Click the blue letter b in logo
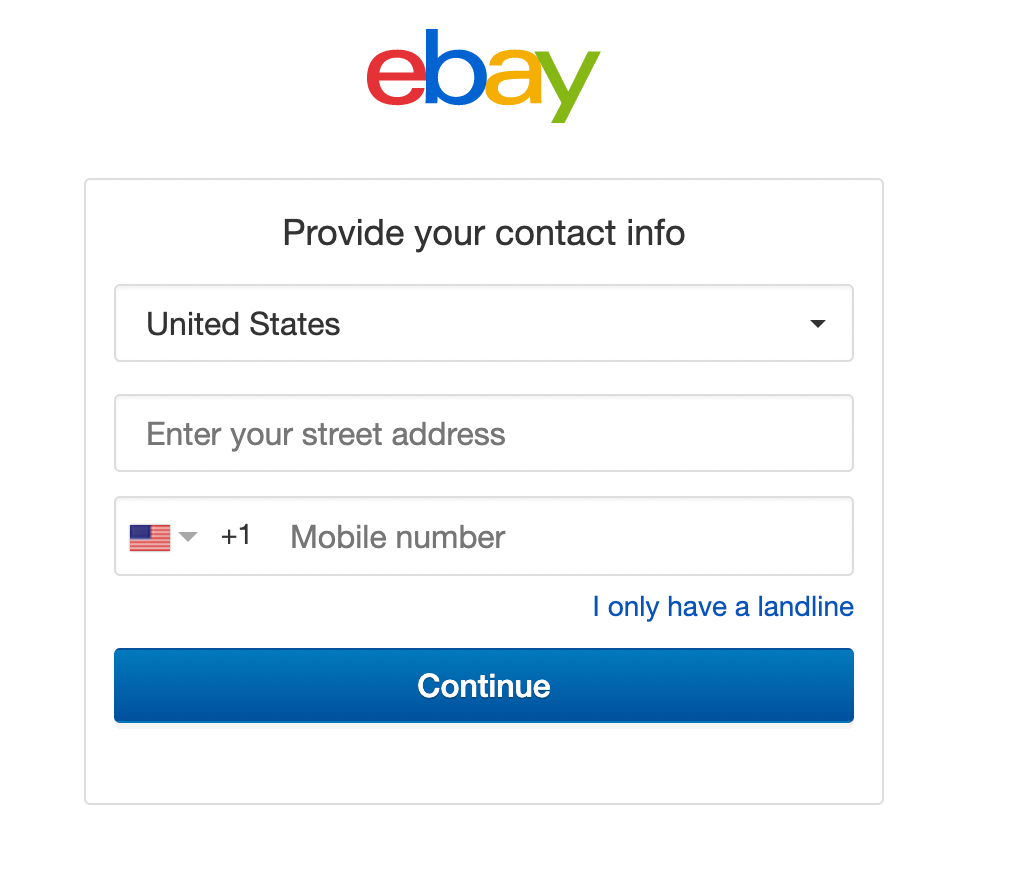 tap(455, 67)
